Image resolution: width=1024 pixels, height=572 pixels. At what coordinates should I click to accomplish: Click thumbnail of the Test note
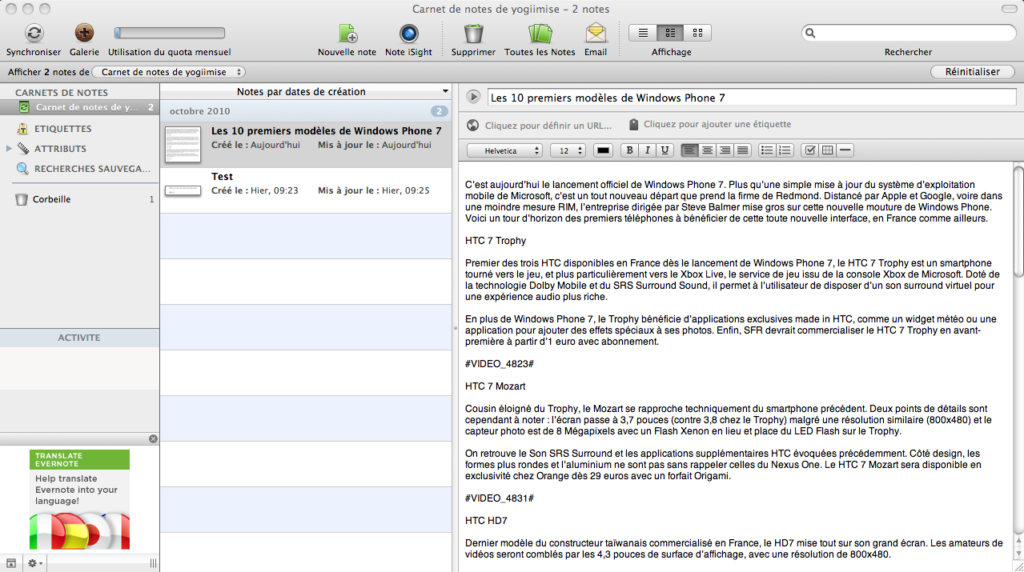pyautogui.click(x=183, y=191)
